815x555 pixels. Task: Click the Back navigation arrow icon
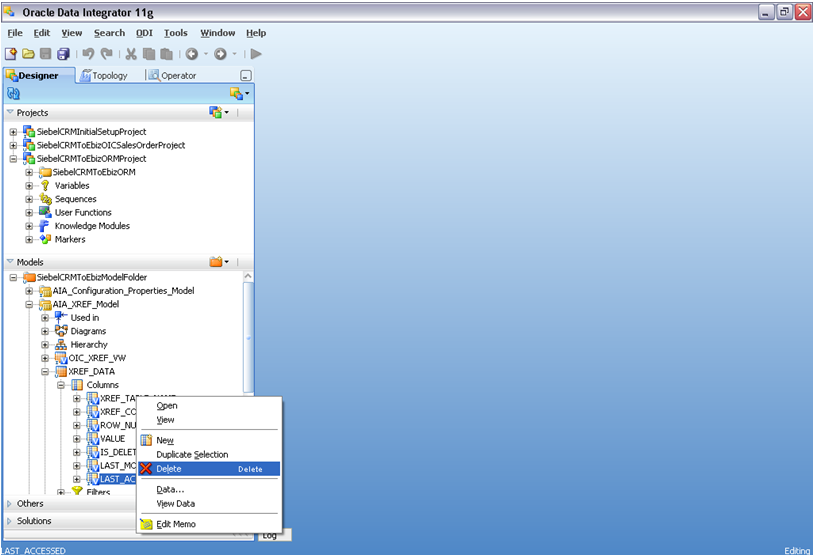[x=192, y=54]
